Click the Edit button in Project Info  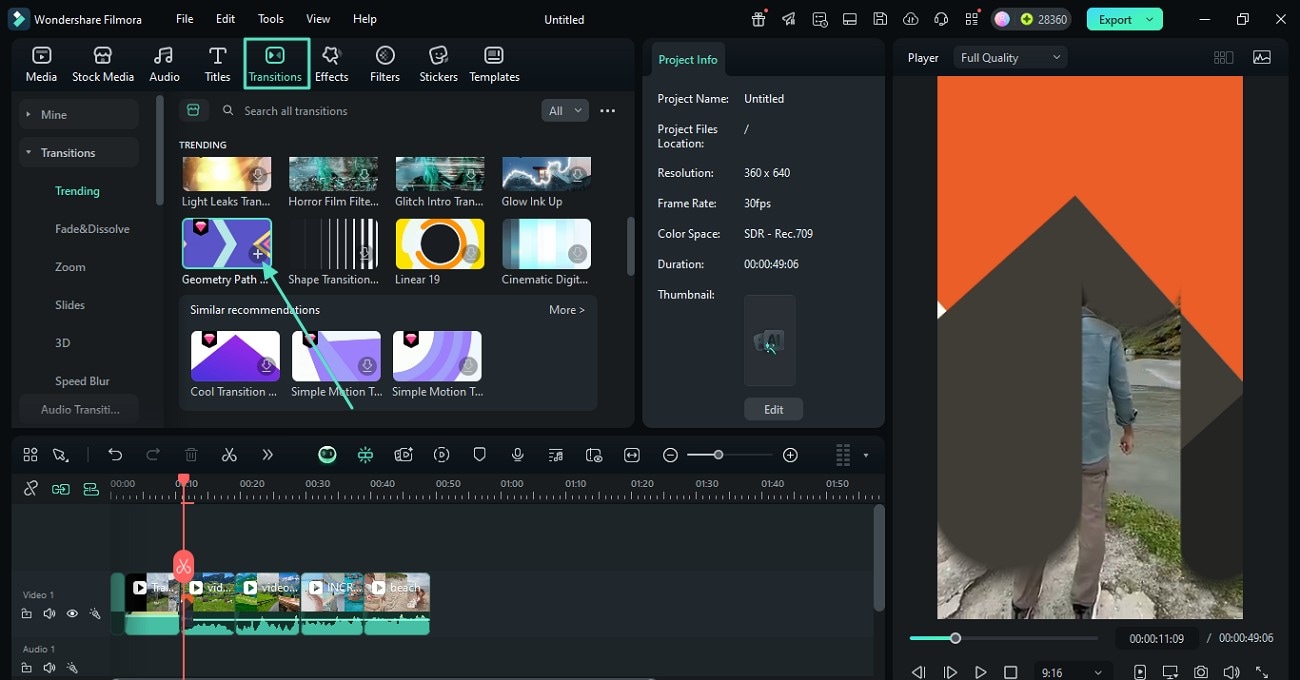point(773,409)
